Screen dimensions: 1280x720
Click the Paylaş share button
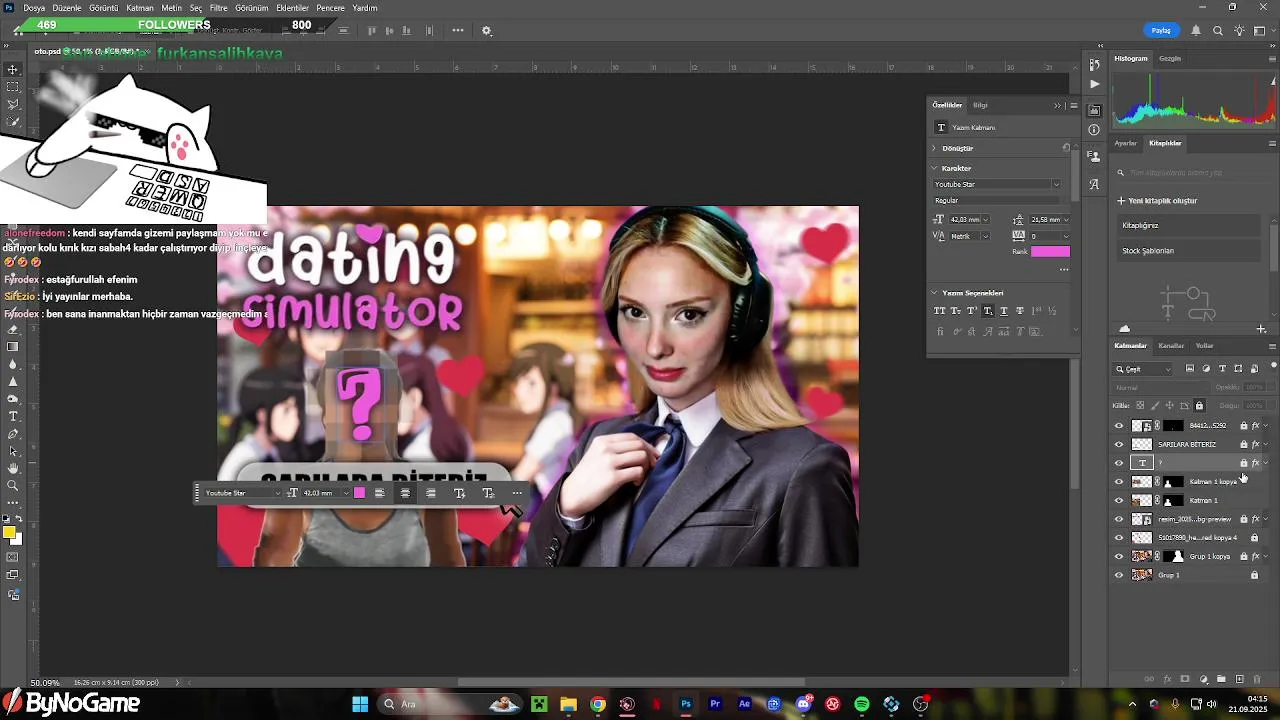pos(1161,31)
